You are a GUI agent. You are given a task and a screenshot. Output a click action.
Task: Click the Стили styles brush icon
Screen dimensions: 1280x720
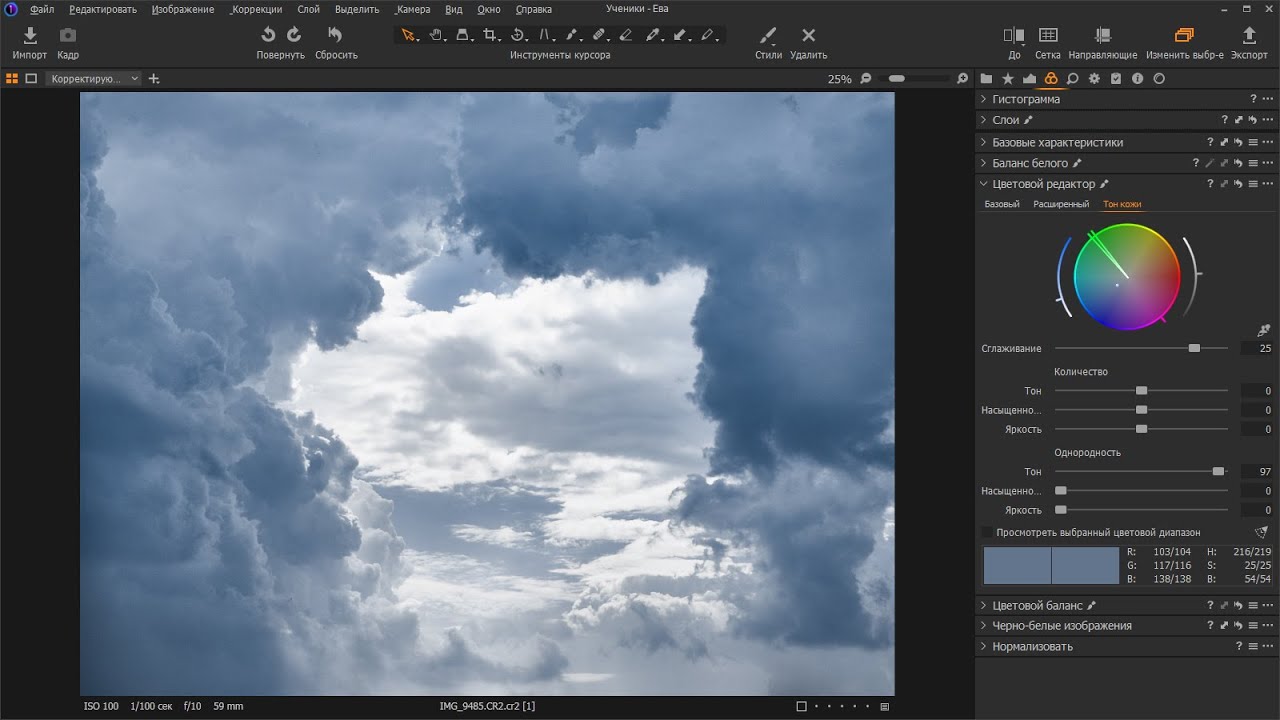768,35
